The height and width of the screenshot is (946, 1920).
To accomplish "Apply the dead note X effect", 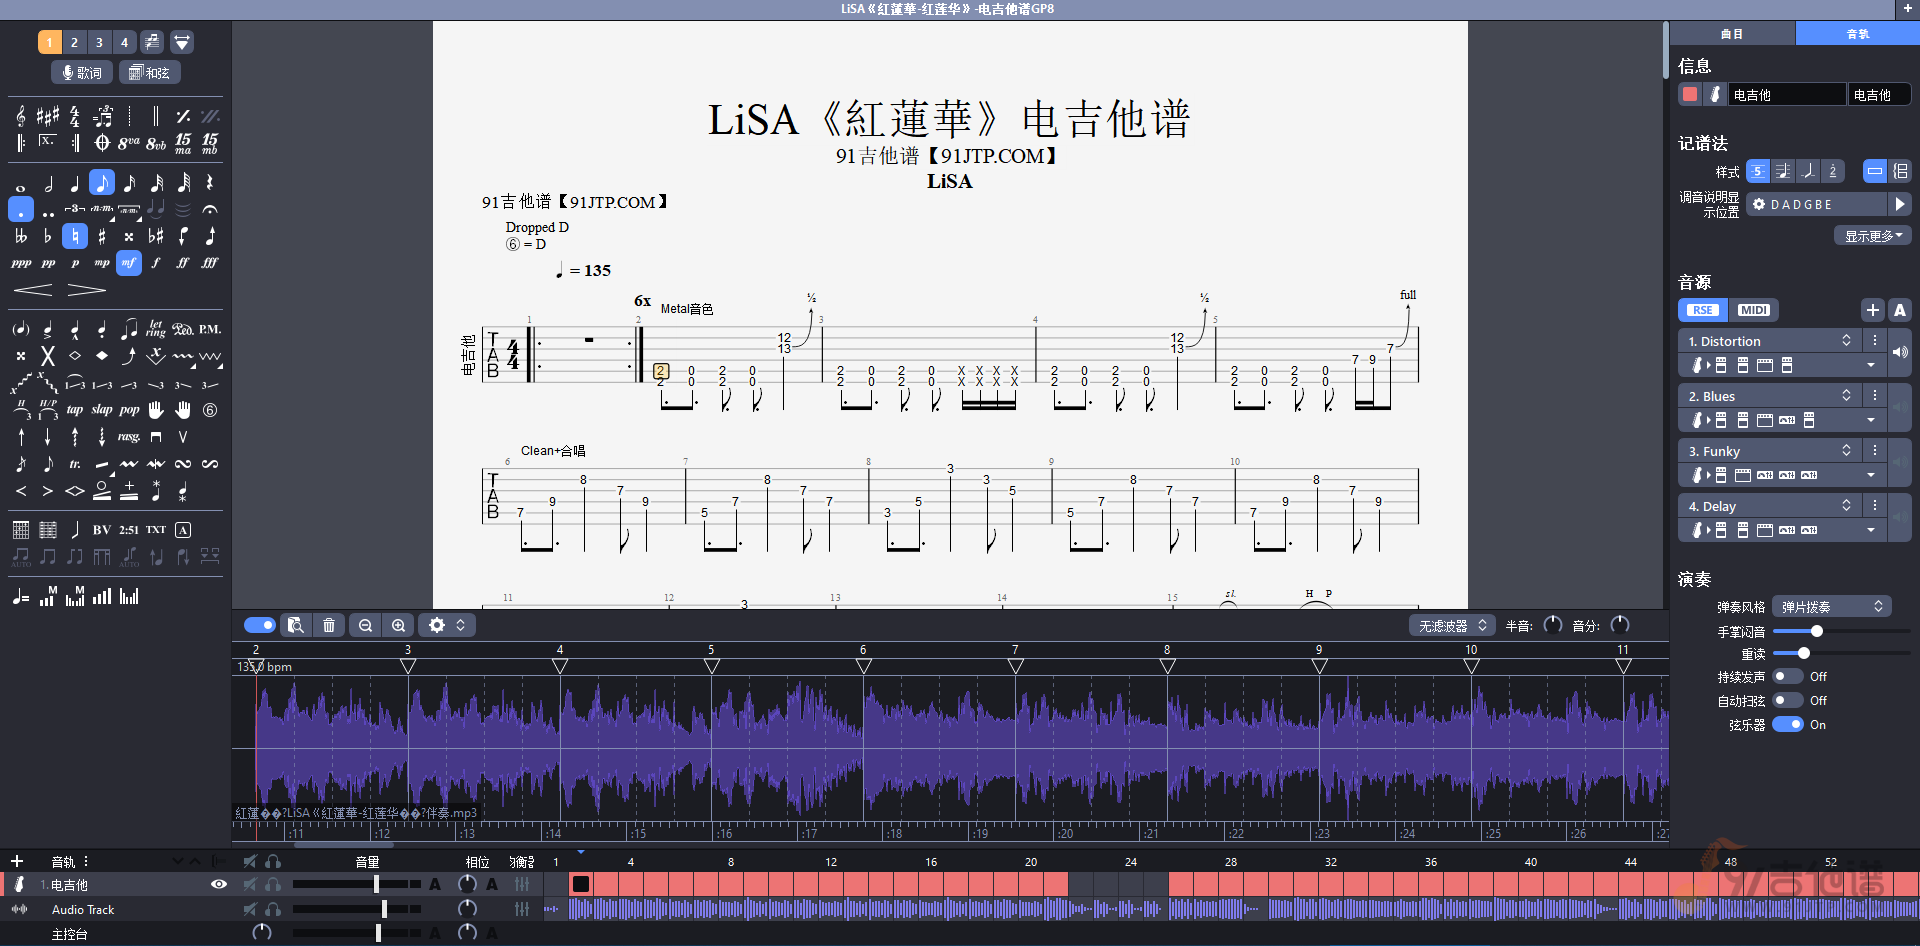I will (x=48, y=356).
